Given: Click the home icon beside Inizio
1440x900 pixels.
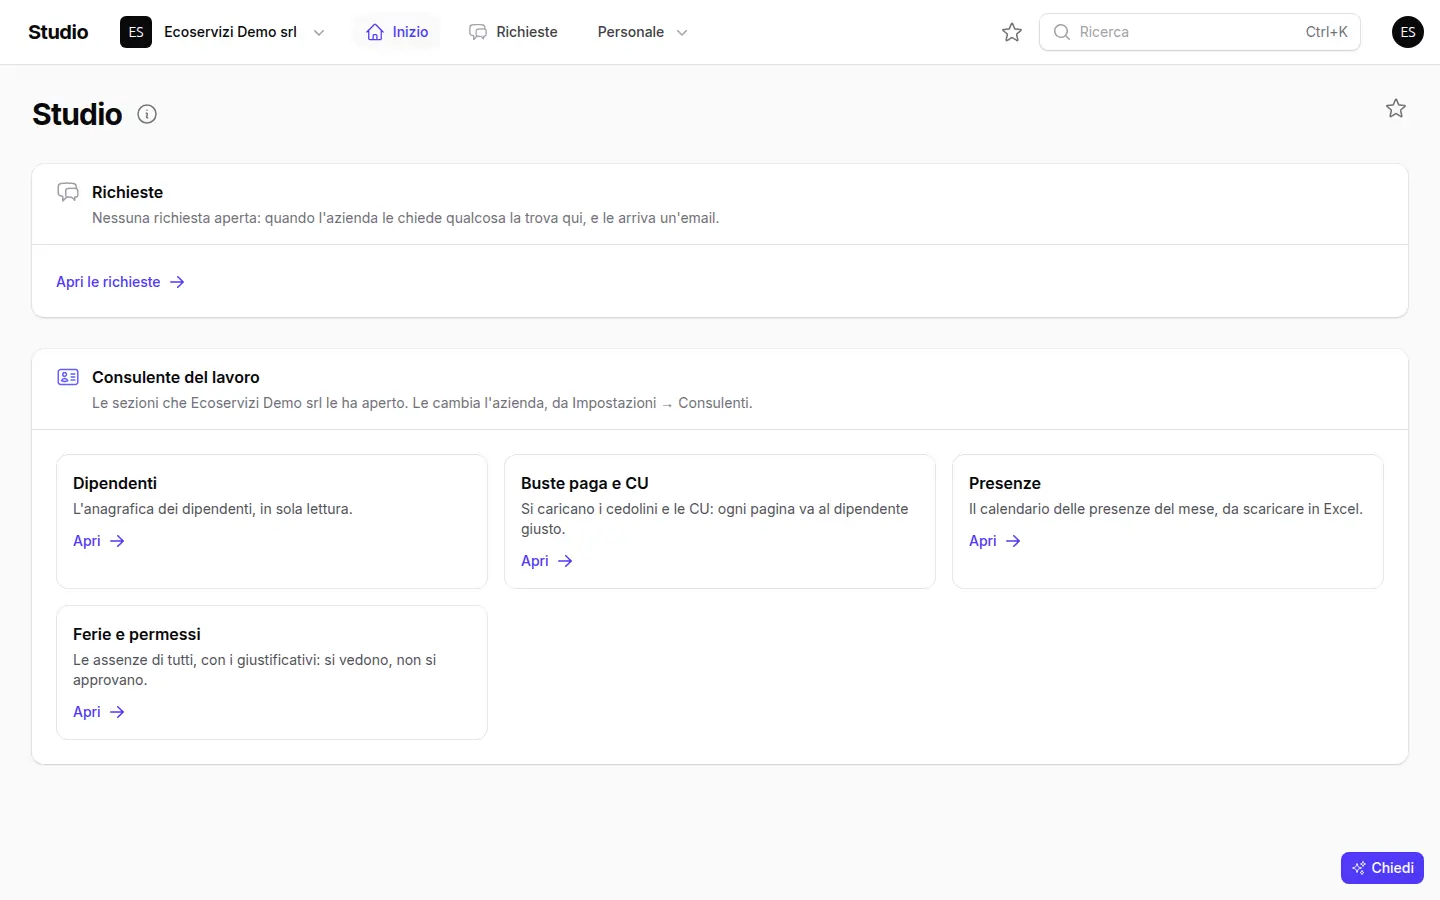Looking at the screenshot, I should click(x=375, y=32).
